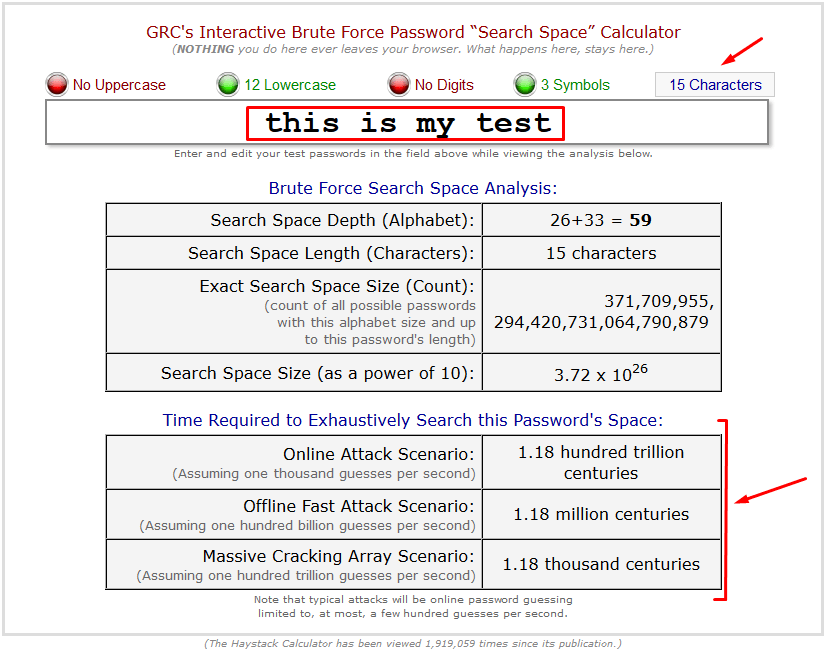Click the 'Search Space Length (Characters)' label
Viewport: 825px width, 652px height.
(x=331, y=253)
